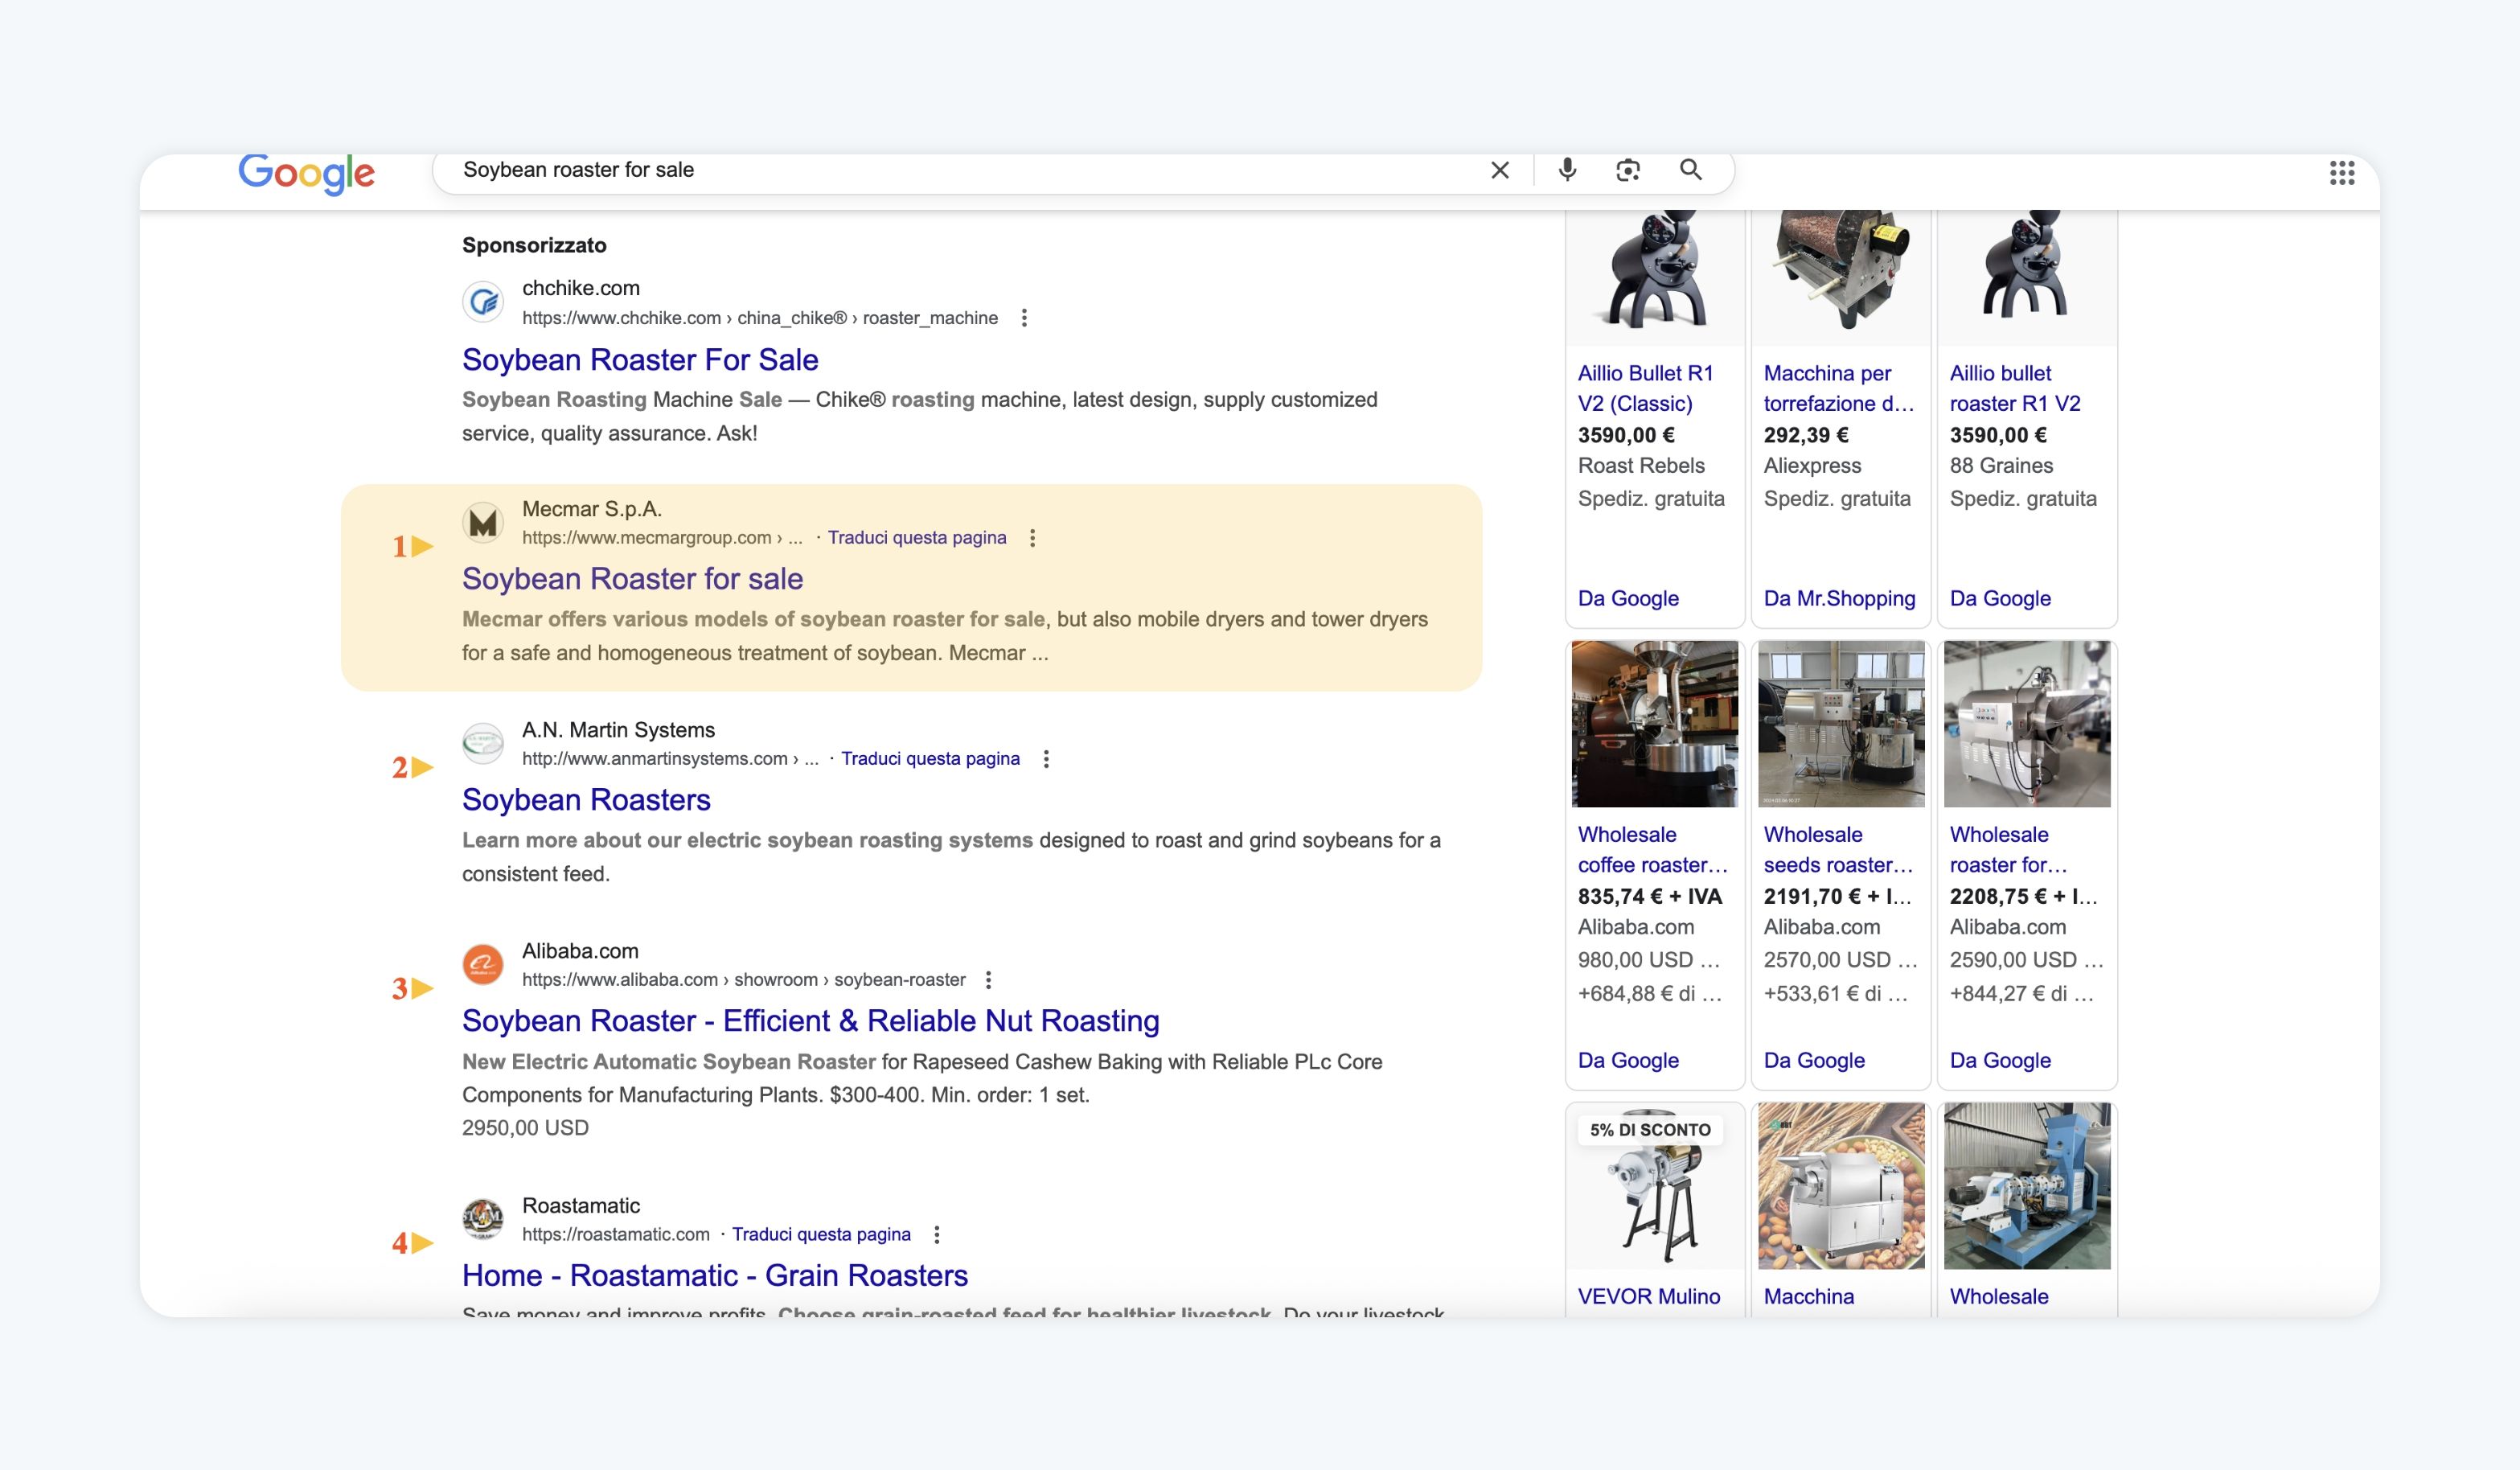Image resolution: width=2520 pixels, height=1470 pixels.
Task: Open Wholesale roaster for… product link
Action: coord(2008,850)
